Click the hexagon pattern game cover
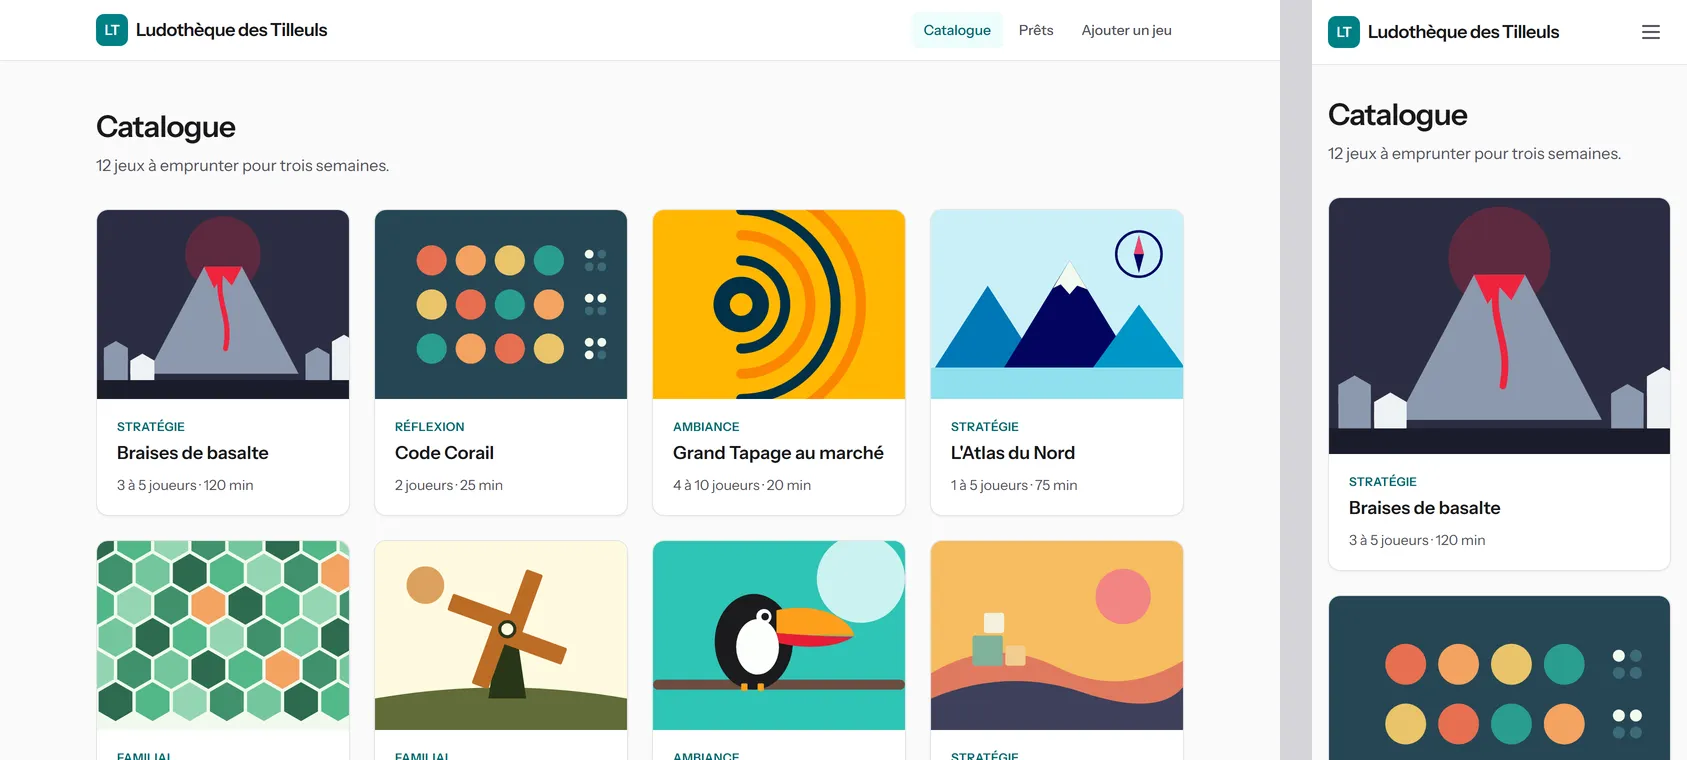The image size is (1687, 760). coord(223,635)
